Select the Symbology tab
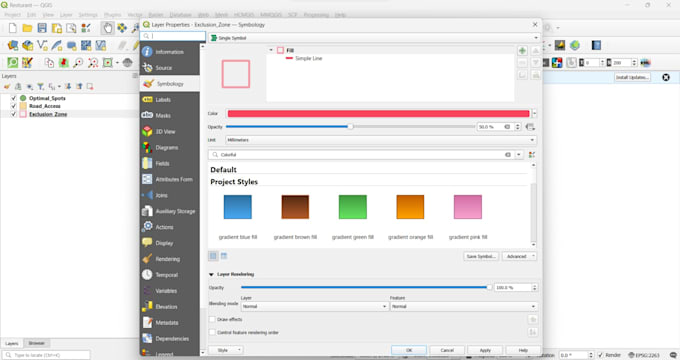 170,84
